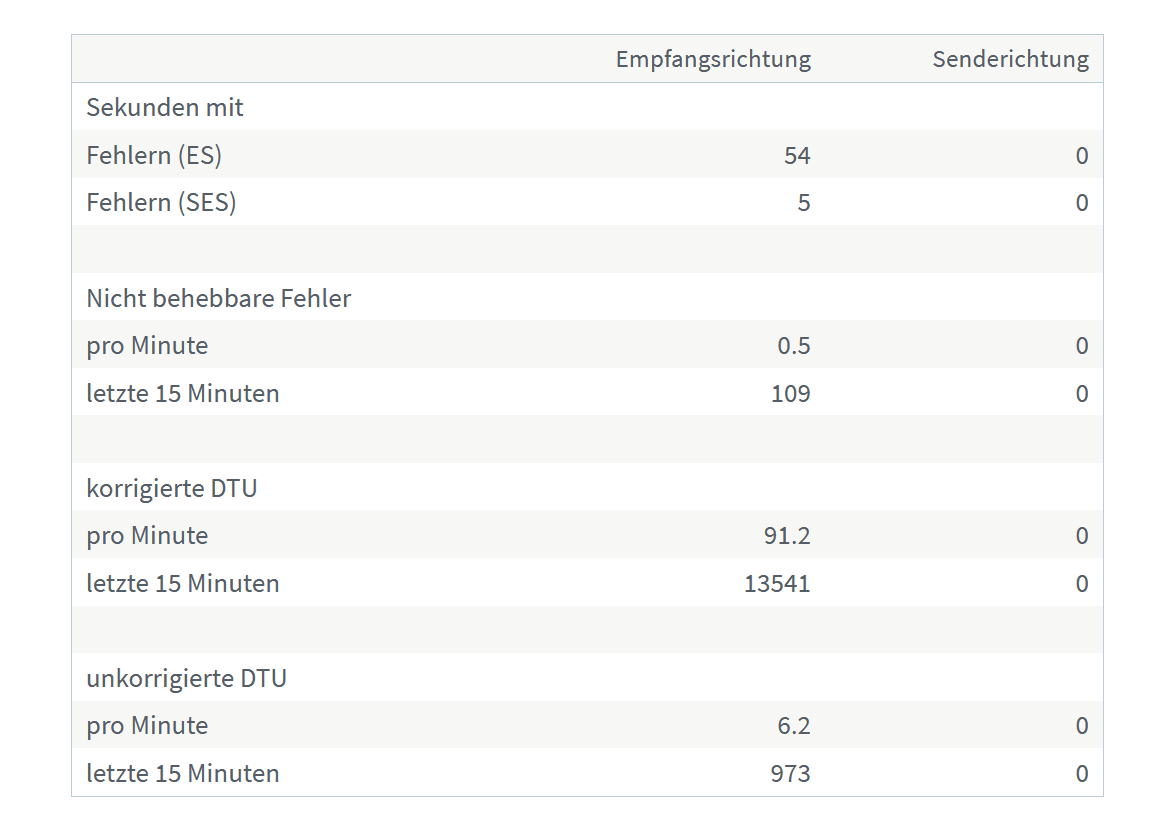Click pro Minute label under korrigierte DTU
Screen dimensions: 1150x817
pos(147,536)
